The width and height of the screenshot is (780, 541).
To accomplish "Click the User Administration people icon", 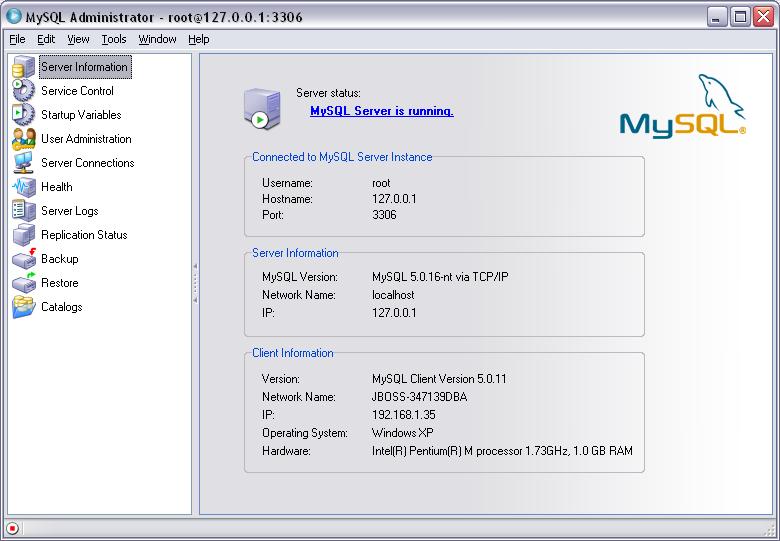I will pos(23,139).
